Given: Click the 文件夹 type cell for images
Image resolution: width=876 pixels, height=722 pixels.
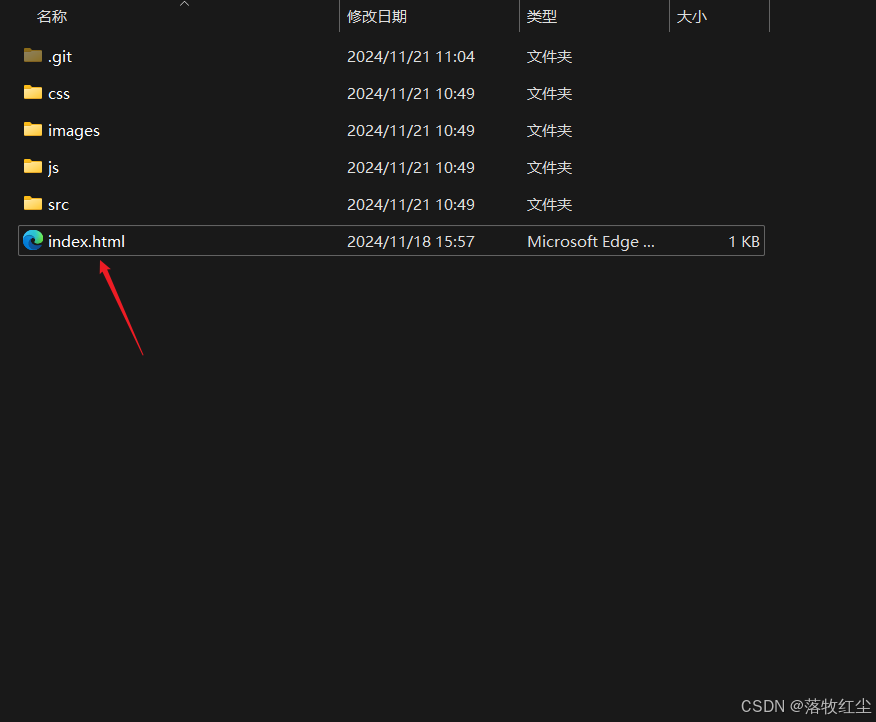Looking at the screenshot, I should (549, 130).
